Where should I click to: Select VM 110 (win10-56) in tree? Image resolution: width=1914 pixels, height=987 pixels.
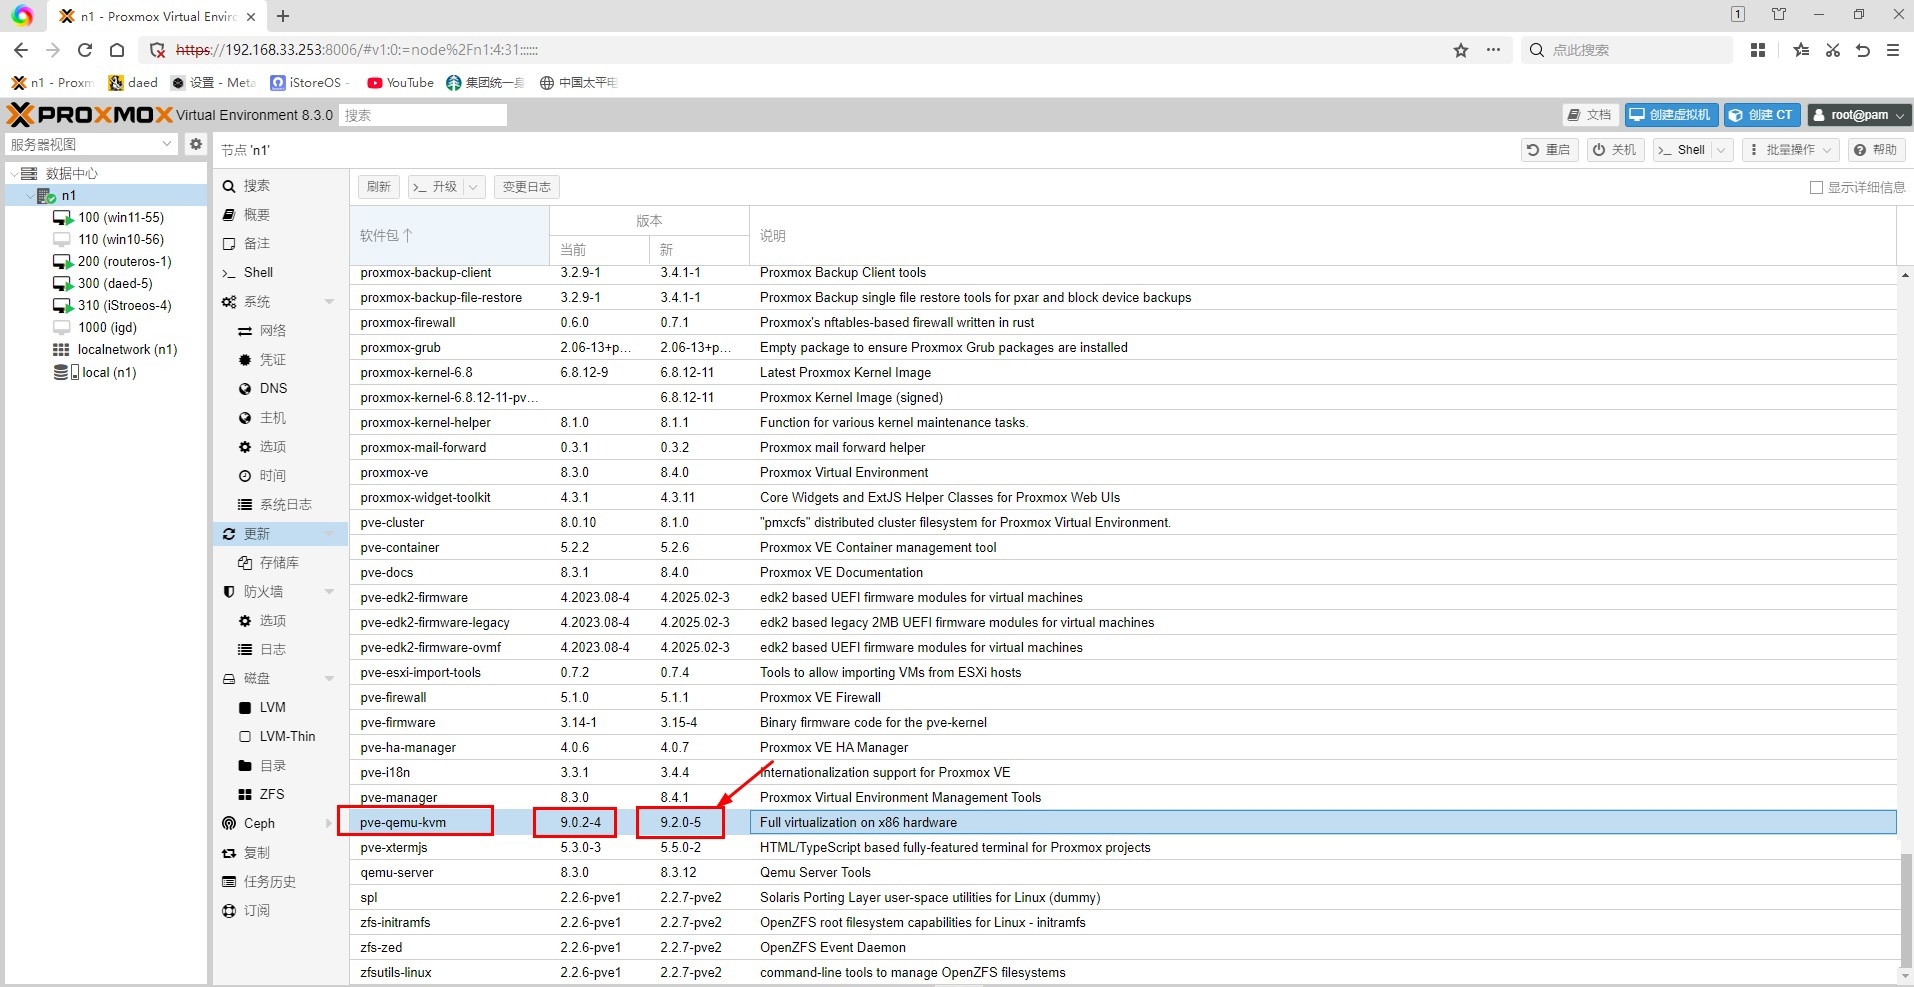[120, 239]
